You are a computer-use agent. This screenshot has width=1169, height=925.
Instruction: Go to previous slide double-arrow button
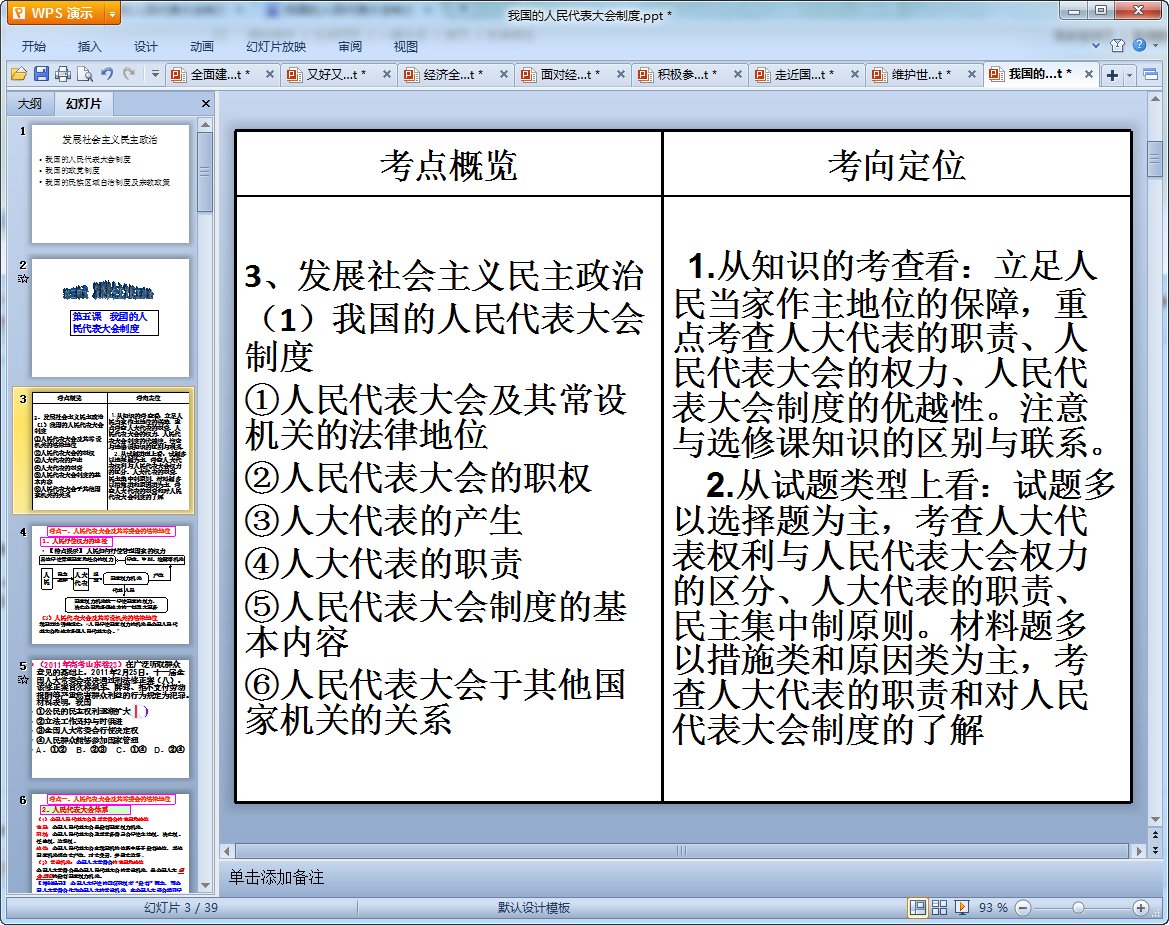click(x=1155, y=835)
